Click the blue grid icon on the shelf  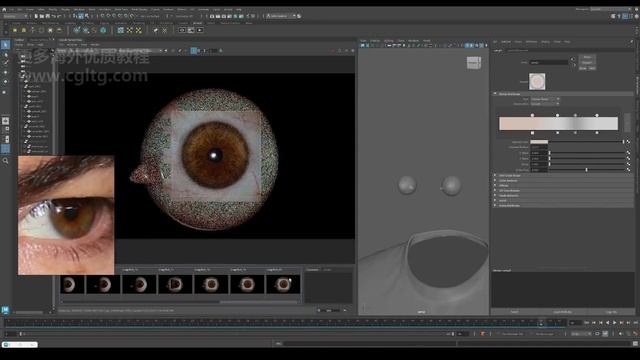[120, 30]
